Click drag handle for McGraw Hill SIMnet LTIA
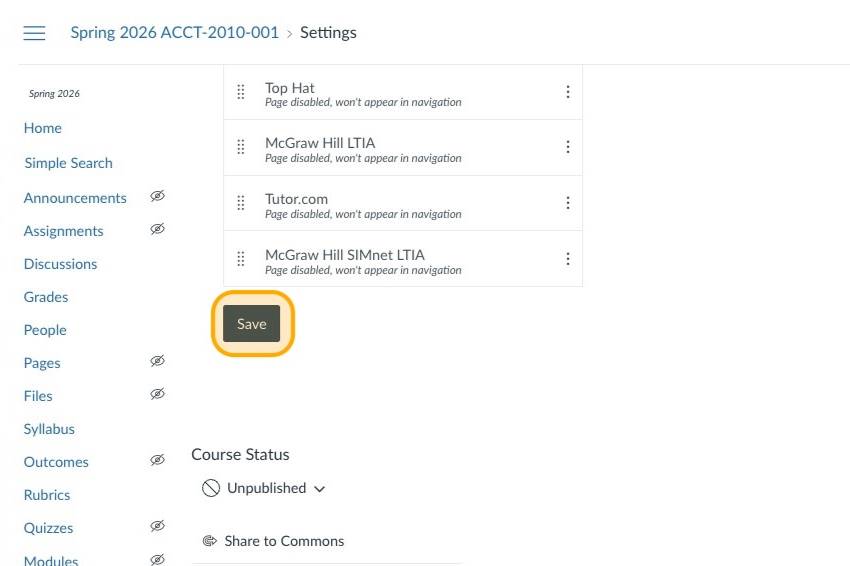This screenshot has width=850, height=566. click(x=241, y=259)
